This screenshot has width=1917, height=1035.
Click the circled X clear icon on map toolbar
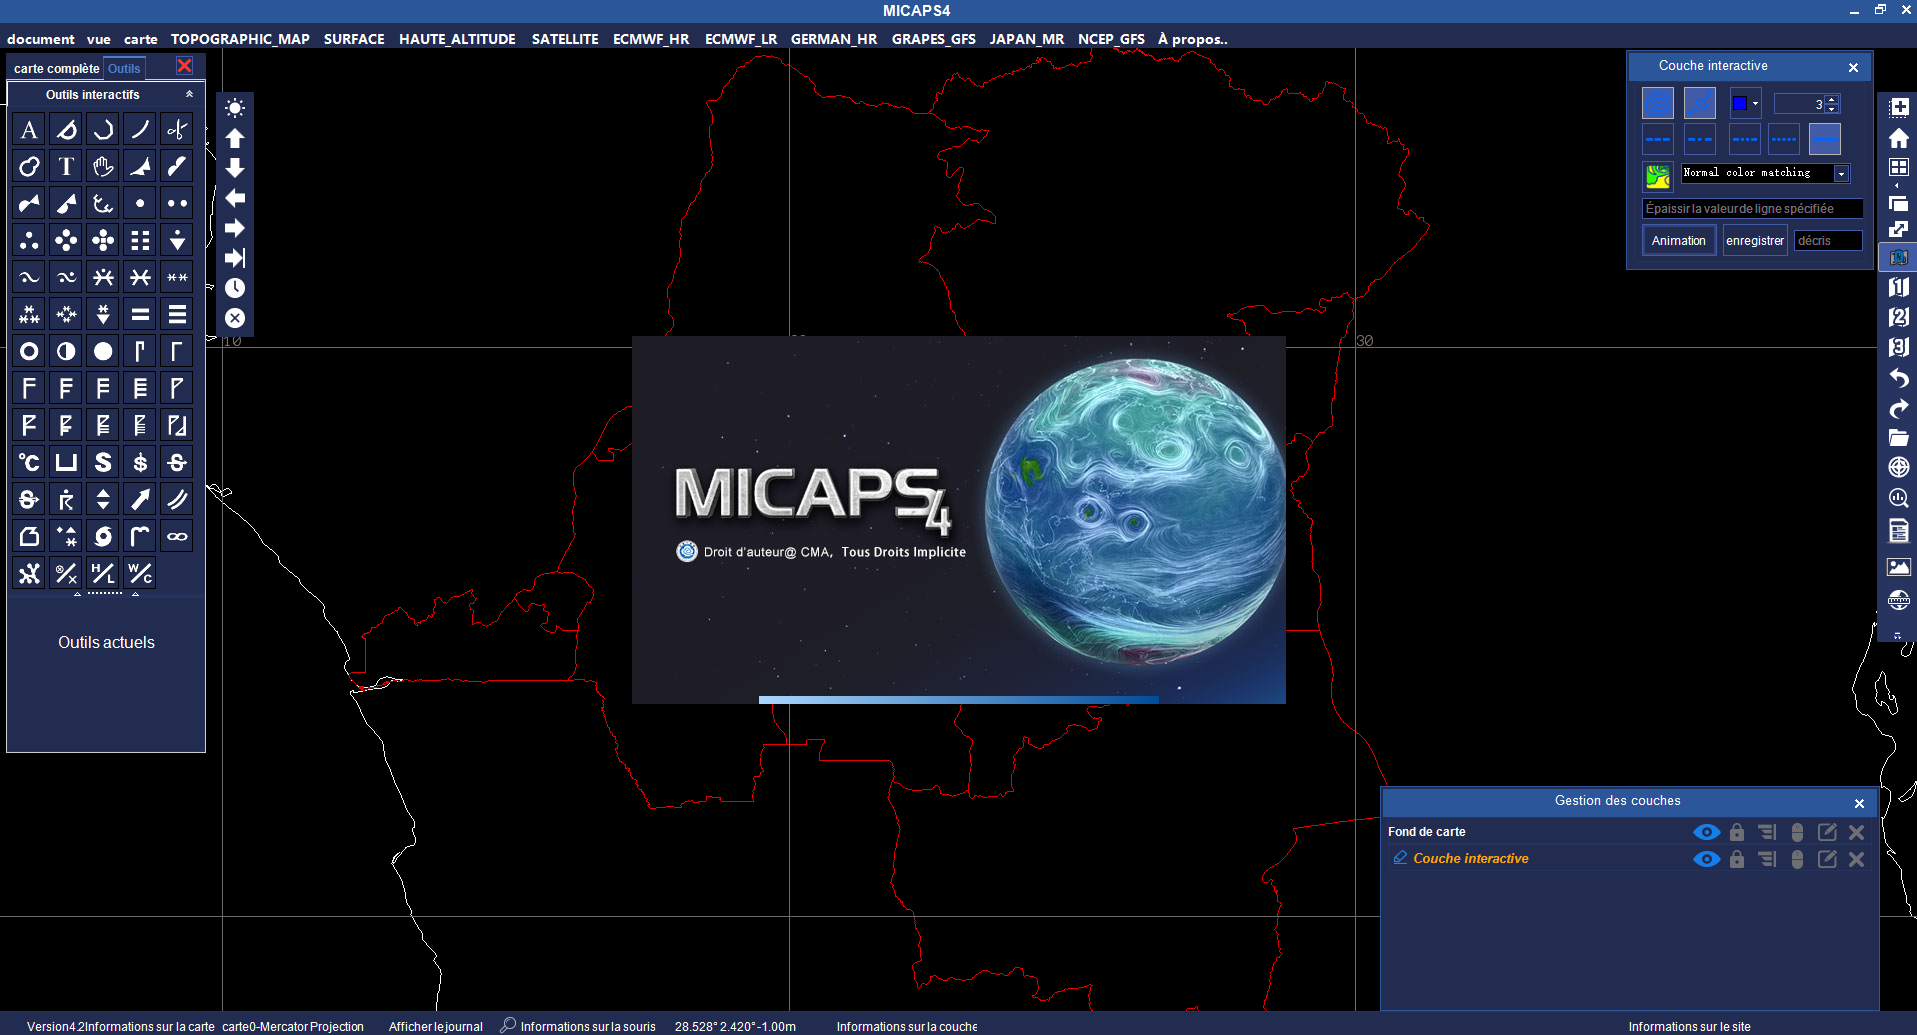pos(235,318)
